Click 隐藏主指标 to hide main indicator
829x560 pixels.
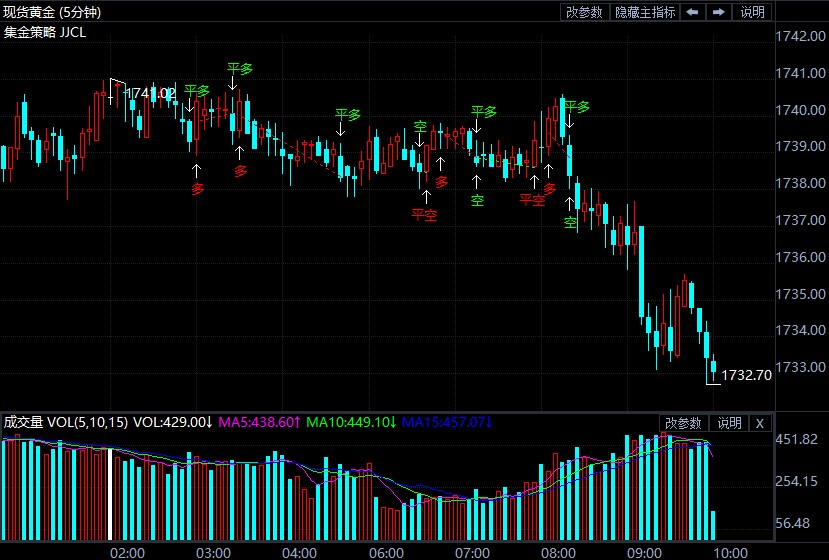645,12
